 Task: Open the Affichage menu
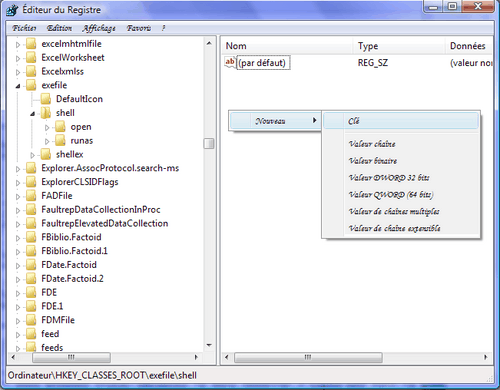tap(99, 28)
